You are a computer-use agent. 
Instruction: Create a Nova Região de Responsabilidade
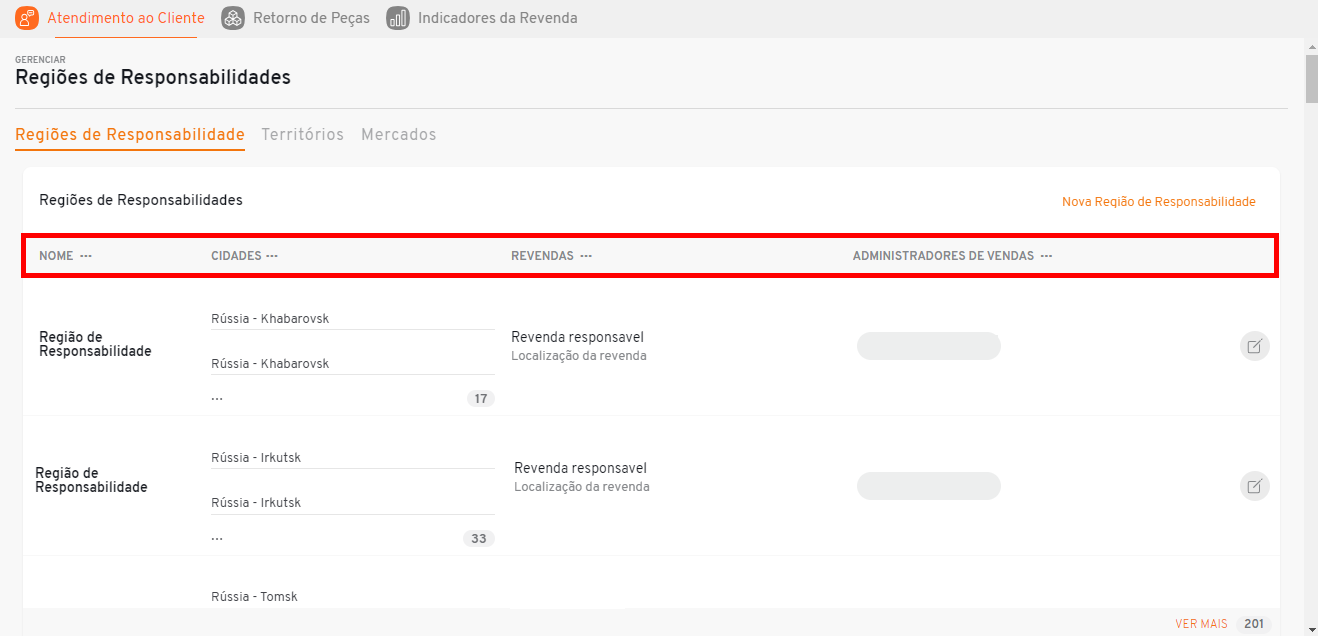tap(1158, 202)
